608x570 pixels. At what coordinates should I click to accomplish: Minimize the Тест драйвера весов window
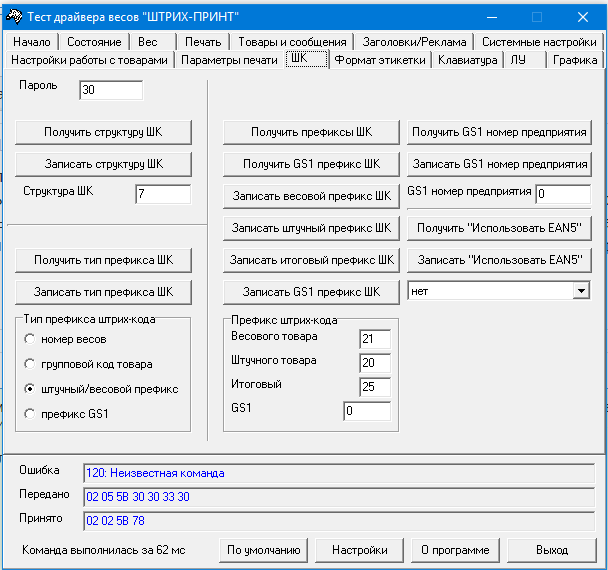tap(492, 17)
